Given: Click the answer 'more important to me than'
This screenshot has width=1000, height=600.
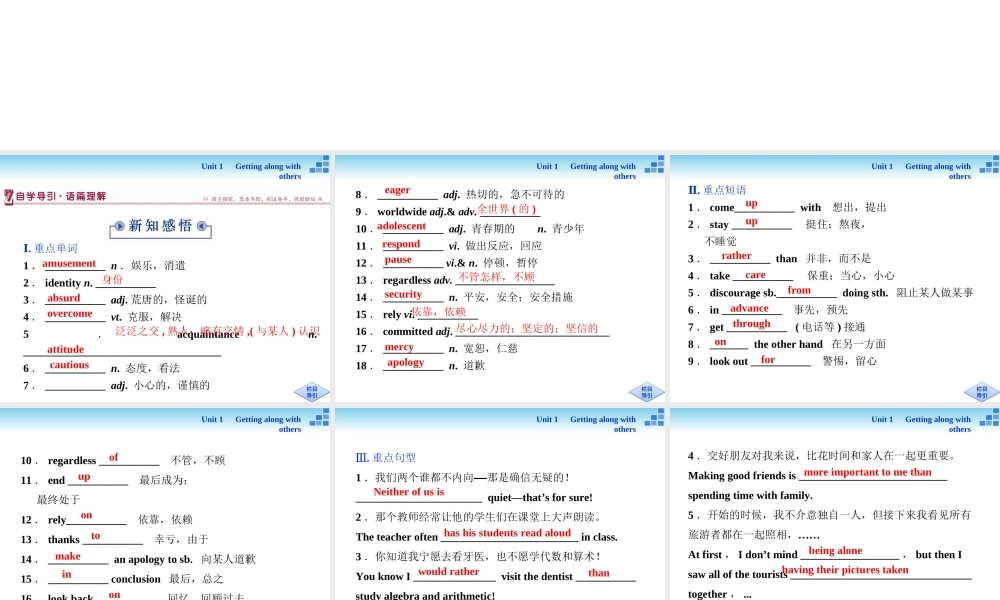Looking at the screenshot, I should tap(867, 472).
